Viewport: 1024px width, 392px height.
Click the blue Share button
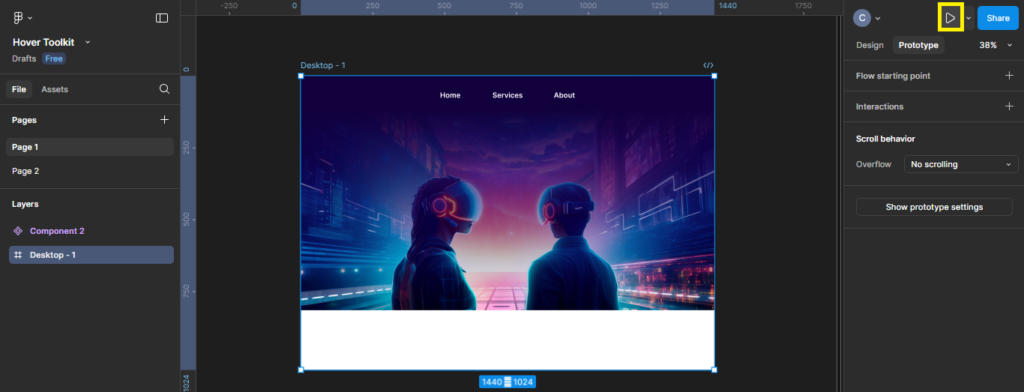pyautogui.click(x=998, y=18)
